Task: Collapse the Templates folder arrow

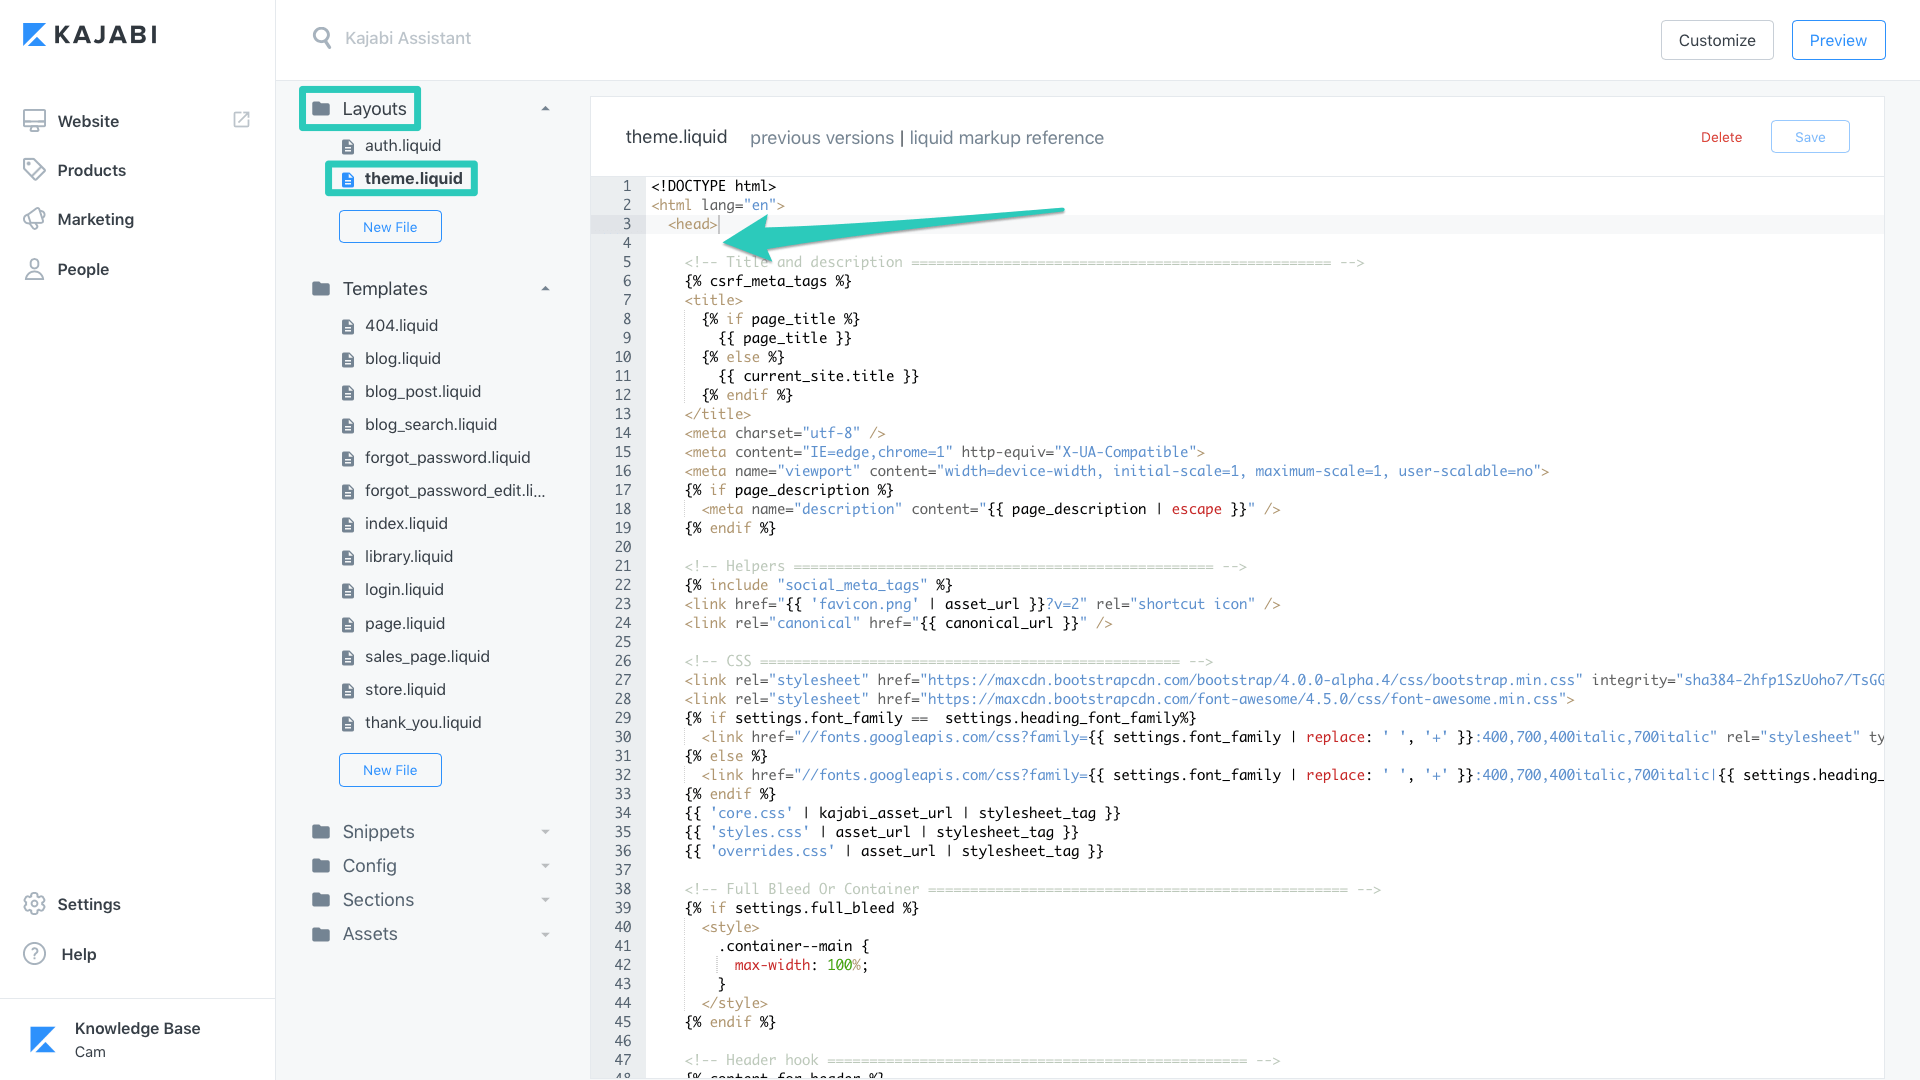Action: (x=545, y=288)
